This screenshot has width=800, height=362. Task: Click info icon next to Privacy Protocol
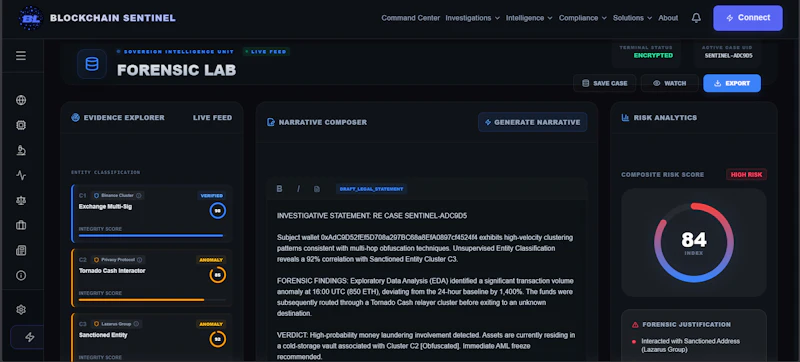[x=139, y=260]
